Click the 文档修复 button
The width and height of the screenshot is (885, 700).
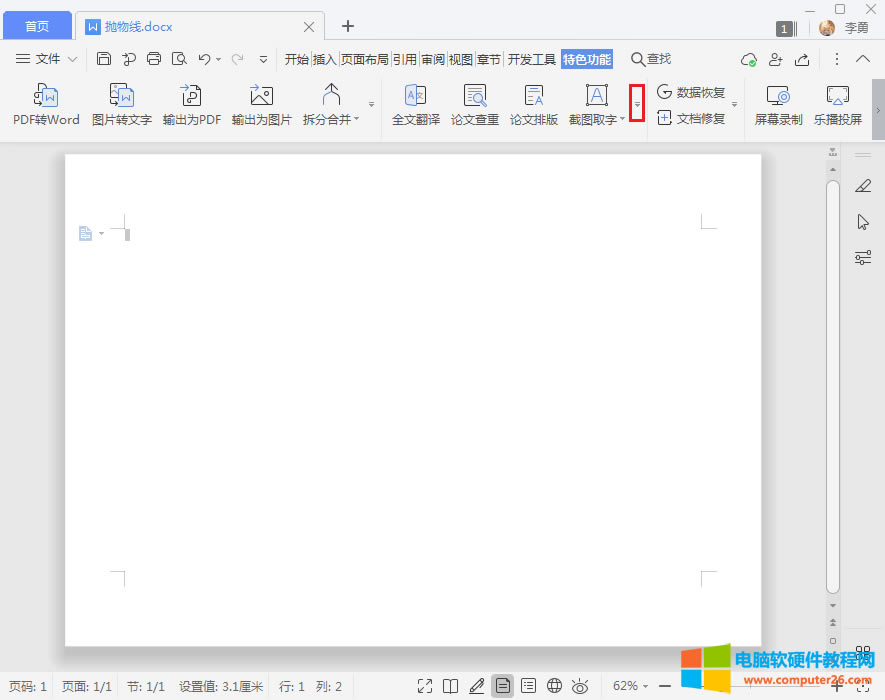[x=691, y=118]
